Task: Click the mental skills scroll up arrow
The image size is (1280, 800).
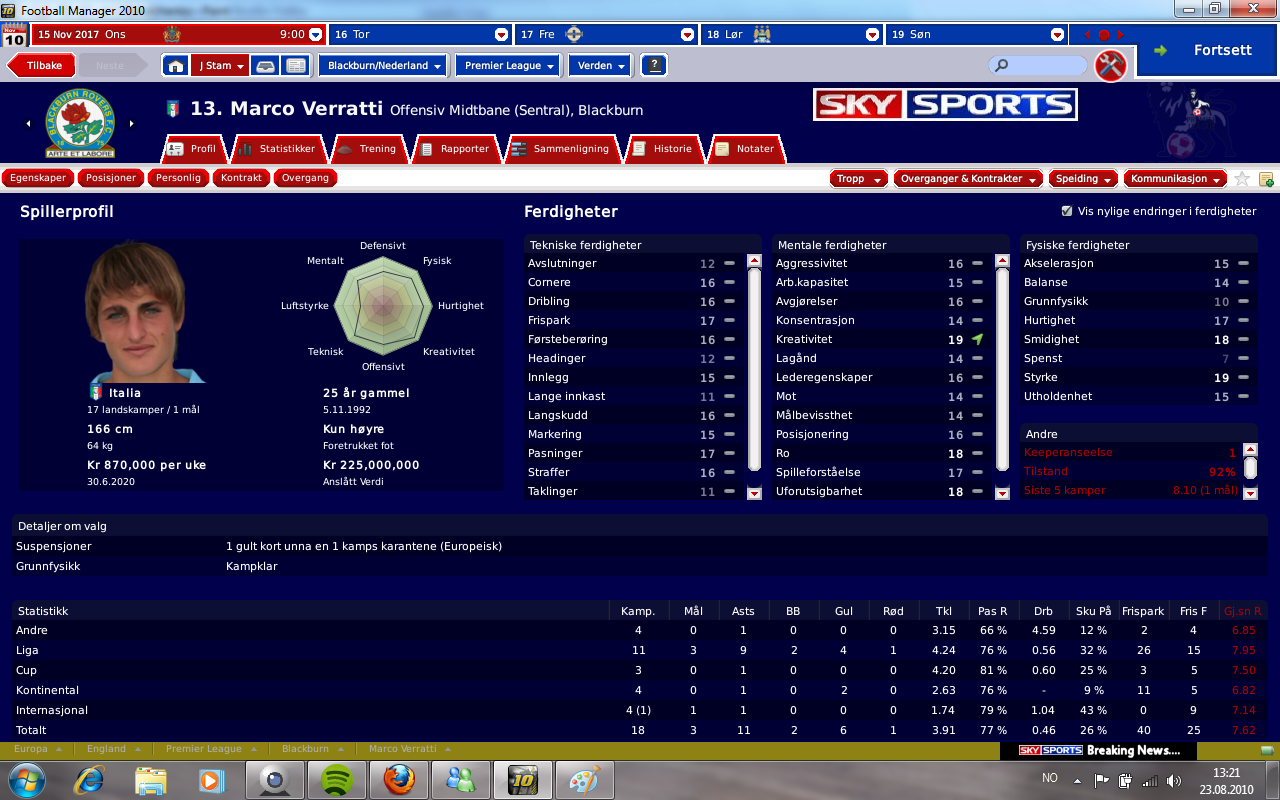Action: (1002, 261)
